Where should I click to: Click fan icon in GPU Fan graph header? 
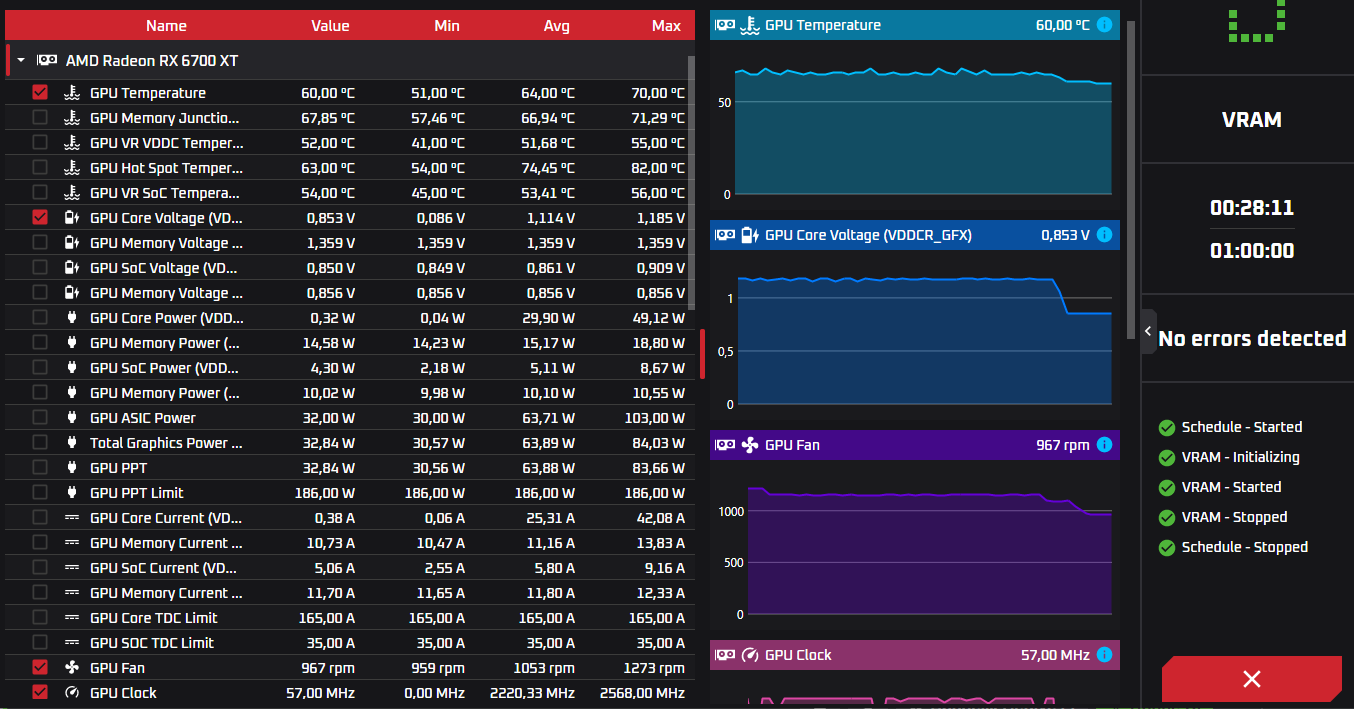coord(750,445)
